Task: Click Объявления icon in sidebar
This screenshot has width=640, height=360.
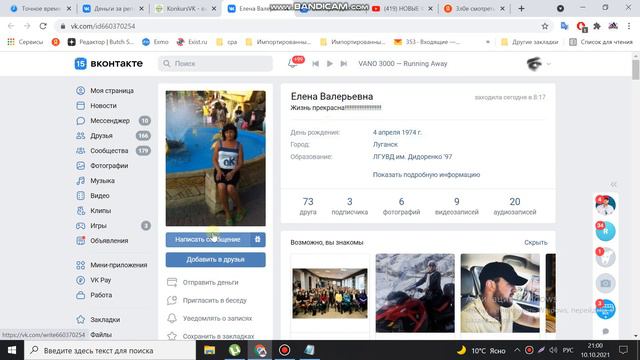Action: coord(81,240)
